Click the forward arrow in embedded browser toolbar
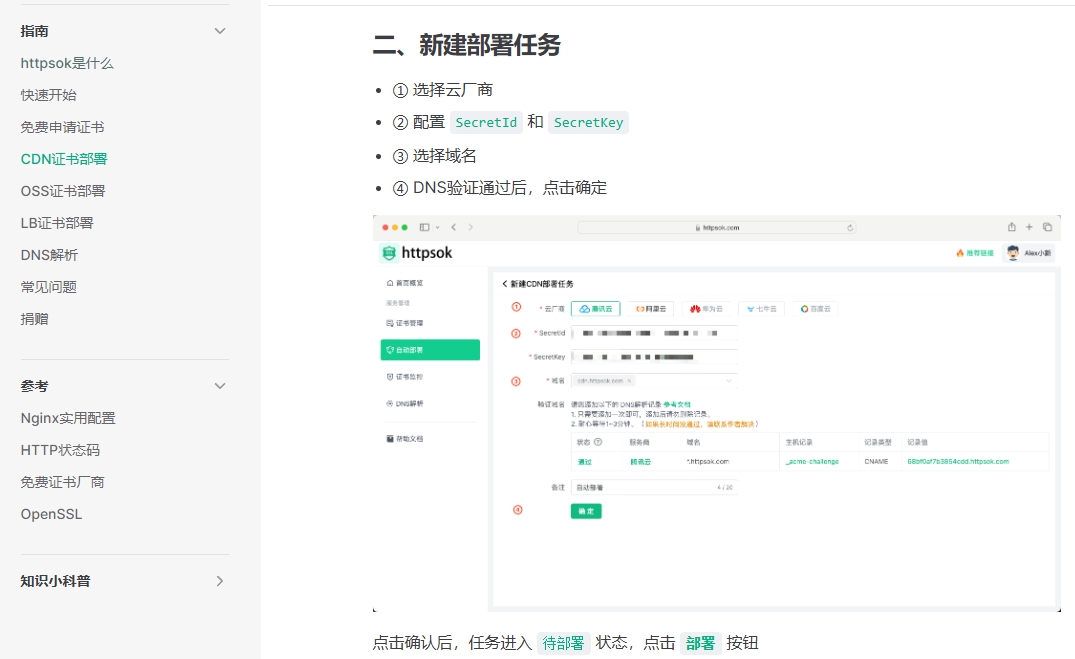 470,227
